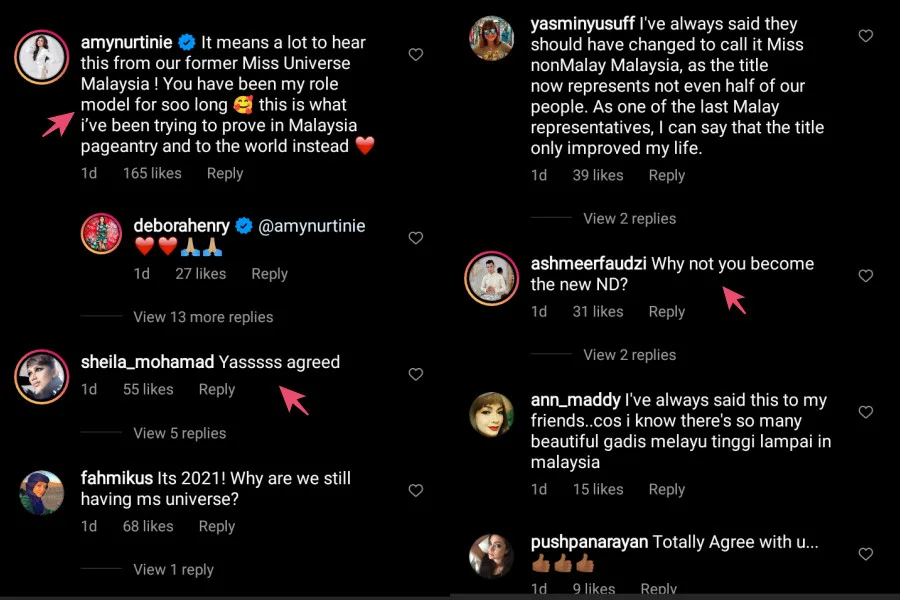Tap heart icon next to yasminyusuff's comment
Image resolution: width=900 pixels, height=600 pixels.
866,36
